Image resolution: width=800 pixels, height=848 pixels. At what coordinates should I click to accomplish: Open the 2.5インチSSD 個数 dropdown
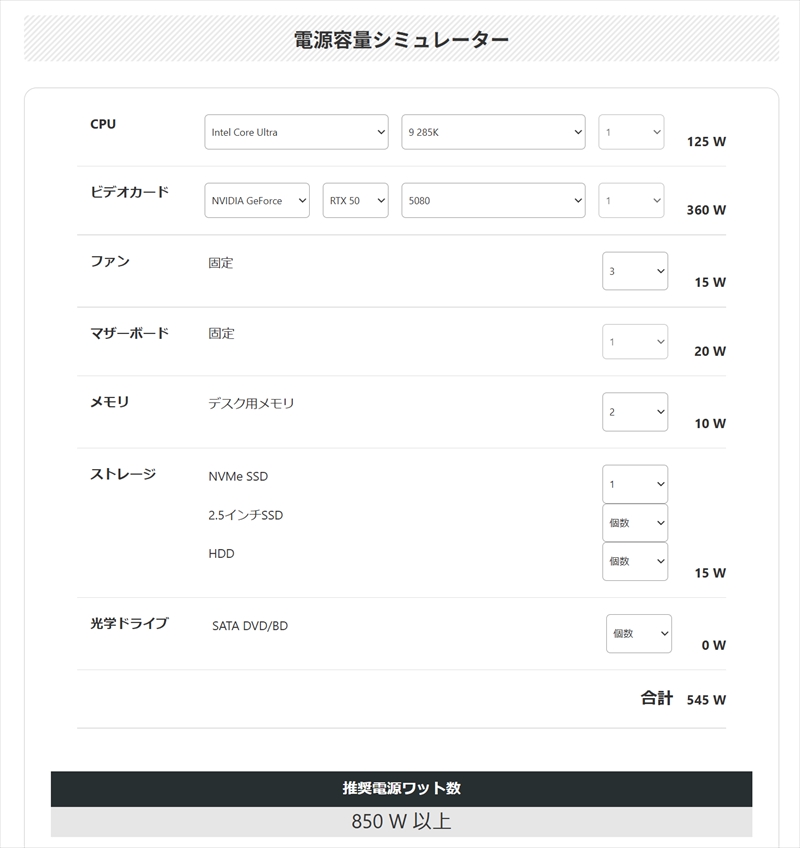point(635,523)
